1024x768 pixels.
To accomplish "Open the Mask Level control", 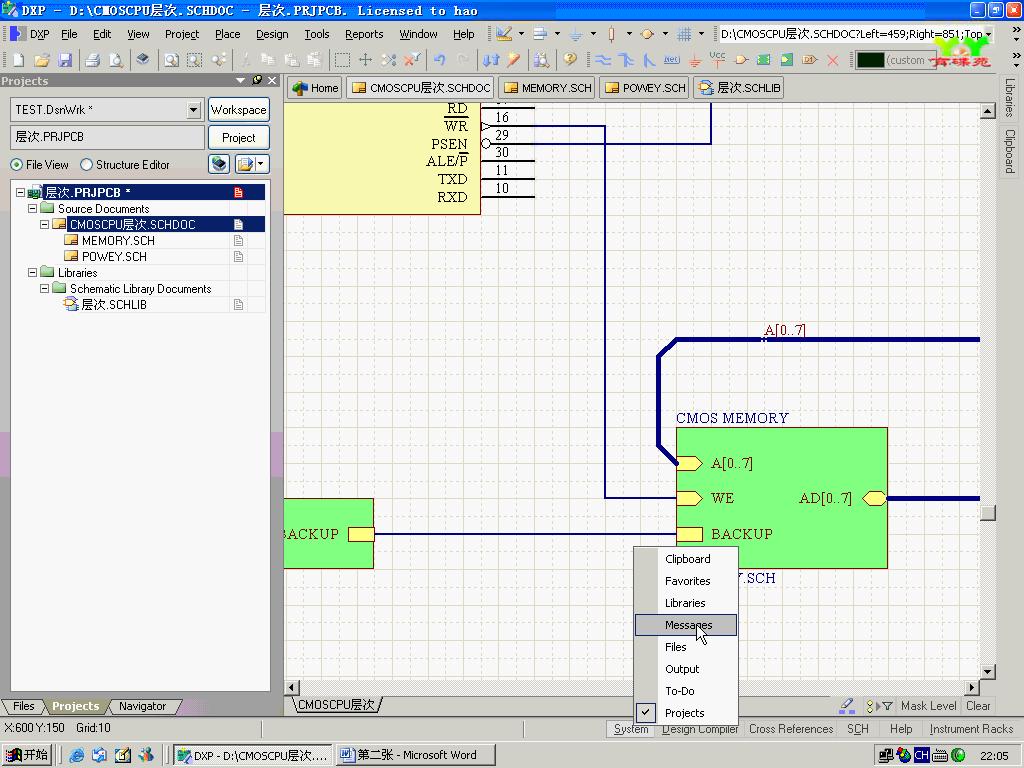I will 928,705.
